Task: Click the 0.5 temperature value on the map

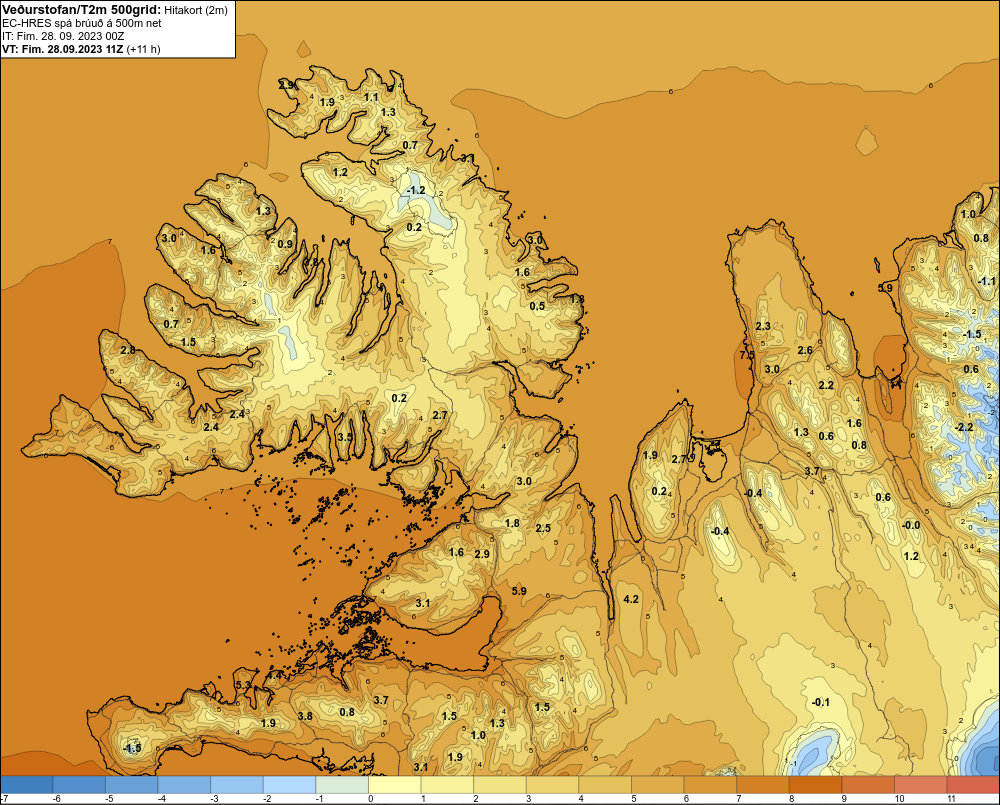Action: [538, 306]
